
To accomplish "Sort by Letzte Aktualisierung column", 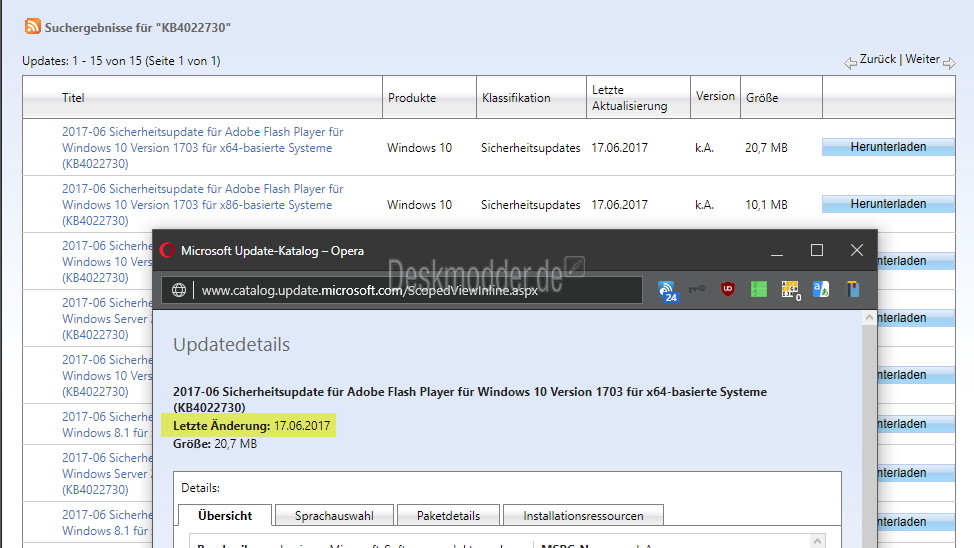I will click(629, 98).
